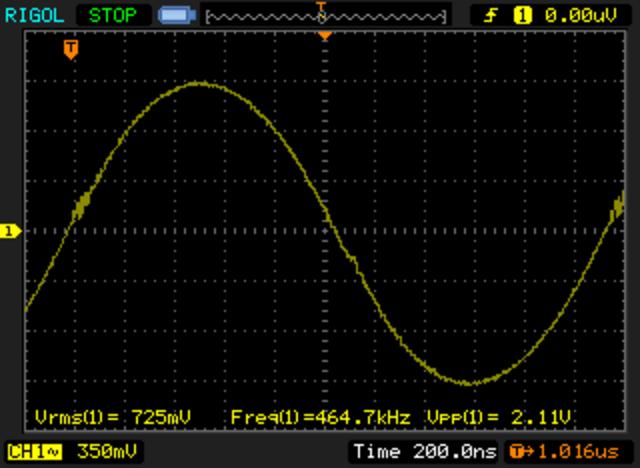Viewport: 640px width, 468px height.
Task: Click the sine waveform positive peak
Action: (198, 84)
